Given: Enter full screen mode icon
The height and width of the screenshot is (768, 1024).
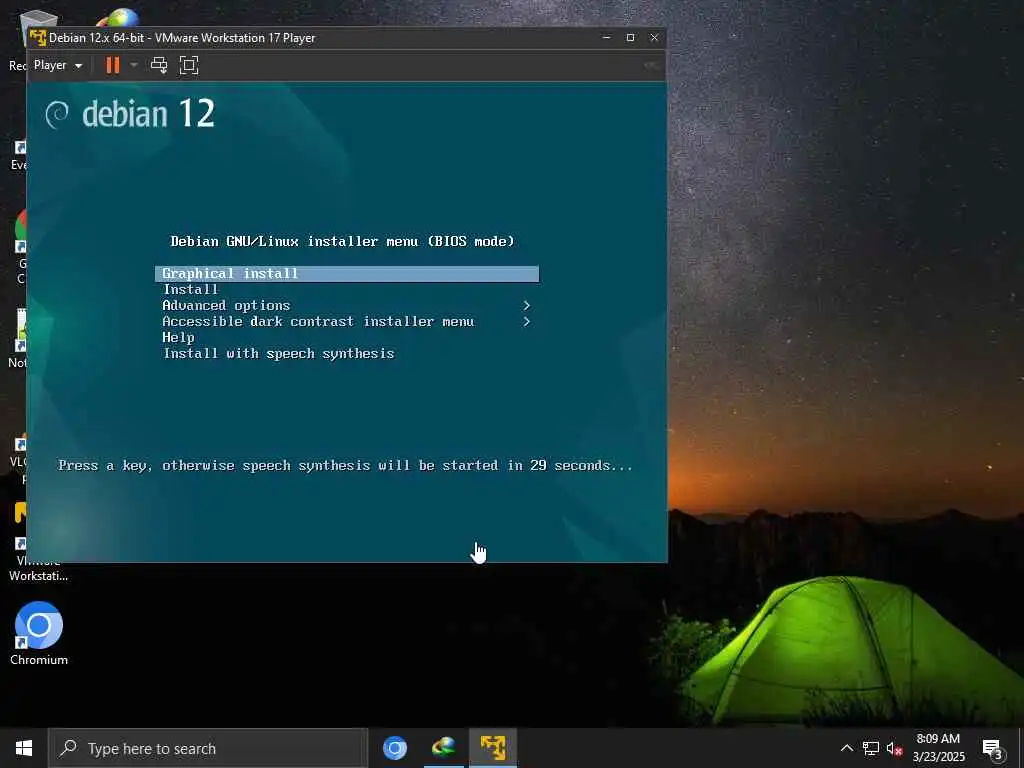Looking at the screenshot, I should (x=189, y=65).
